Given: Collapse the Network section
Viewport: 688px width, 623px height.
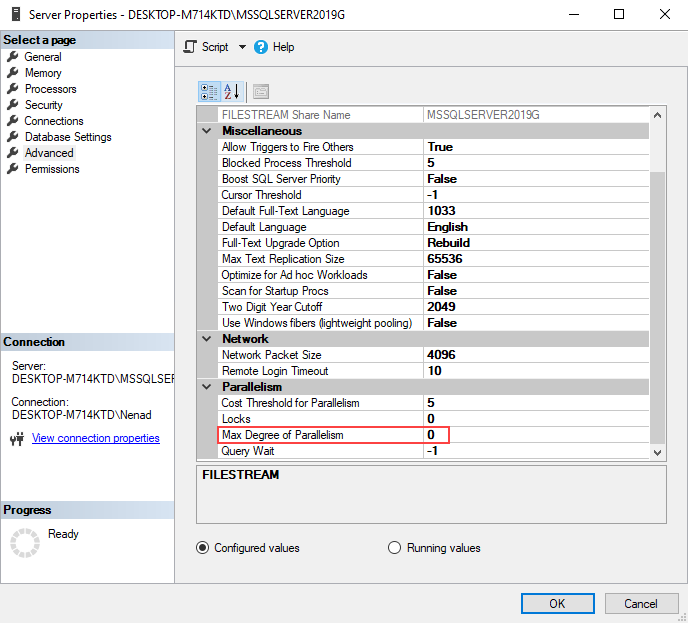Looking at the screenshot, I should coord(207,339).
